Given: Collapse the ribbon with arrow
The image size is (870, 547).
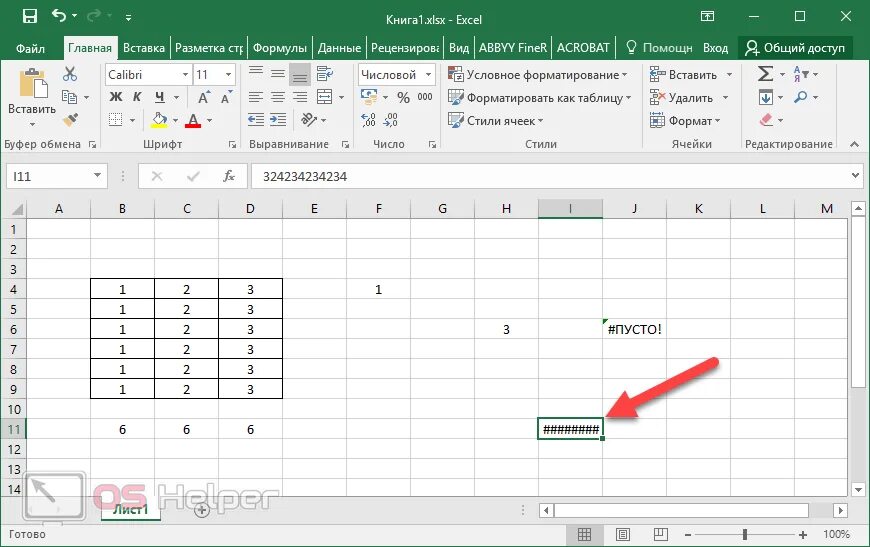Looking at the screenshot, I should [x=854, y=144].
